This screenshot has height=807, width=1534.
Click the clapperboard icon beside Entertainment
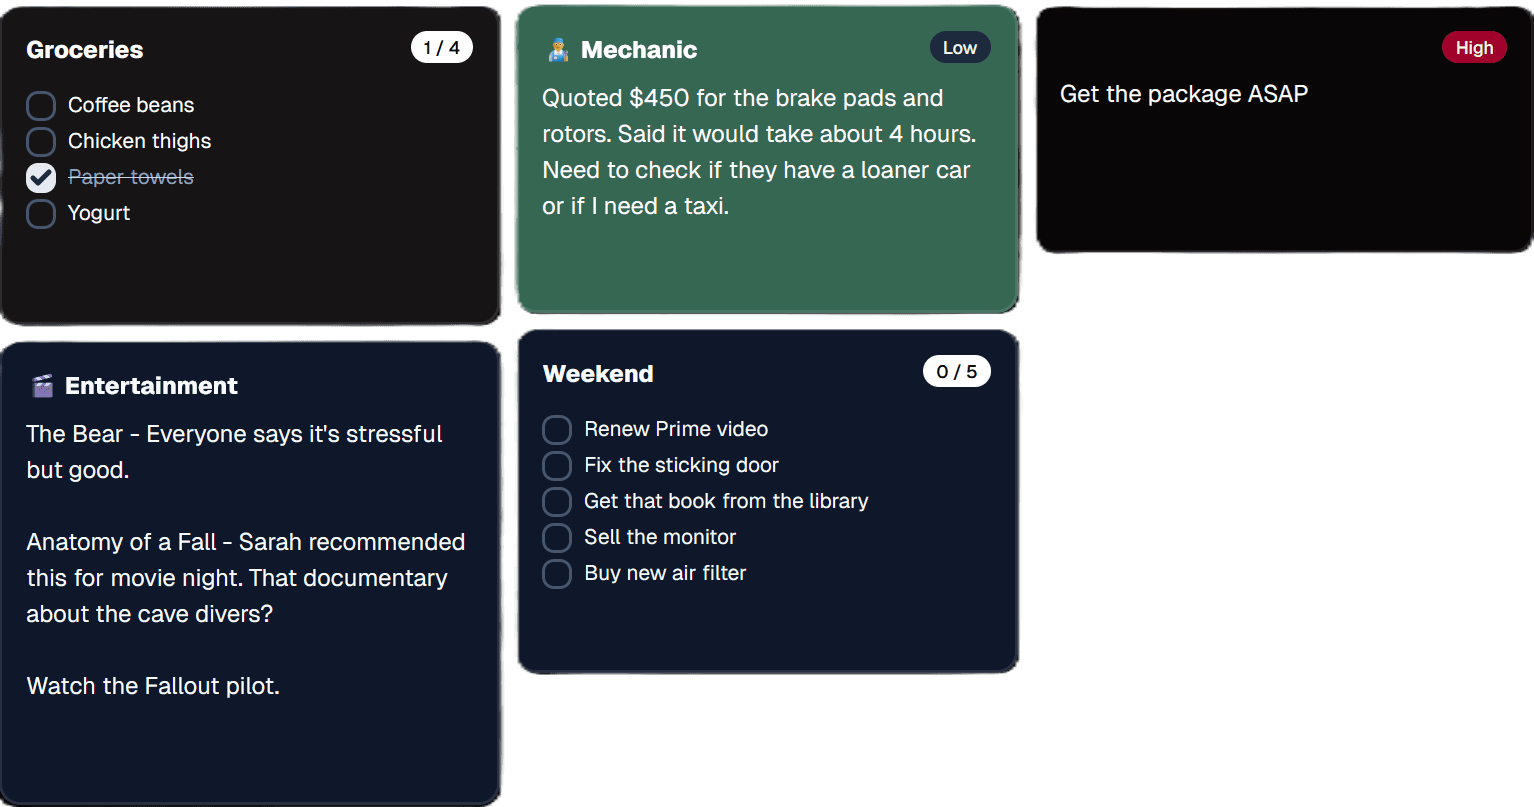42,386
